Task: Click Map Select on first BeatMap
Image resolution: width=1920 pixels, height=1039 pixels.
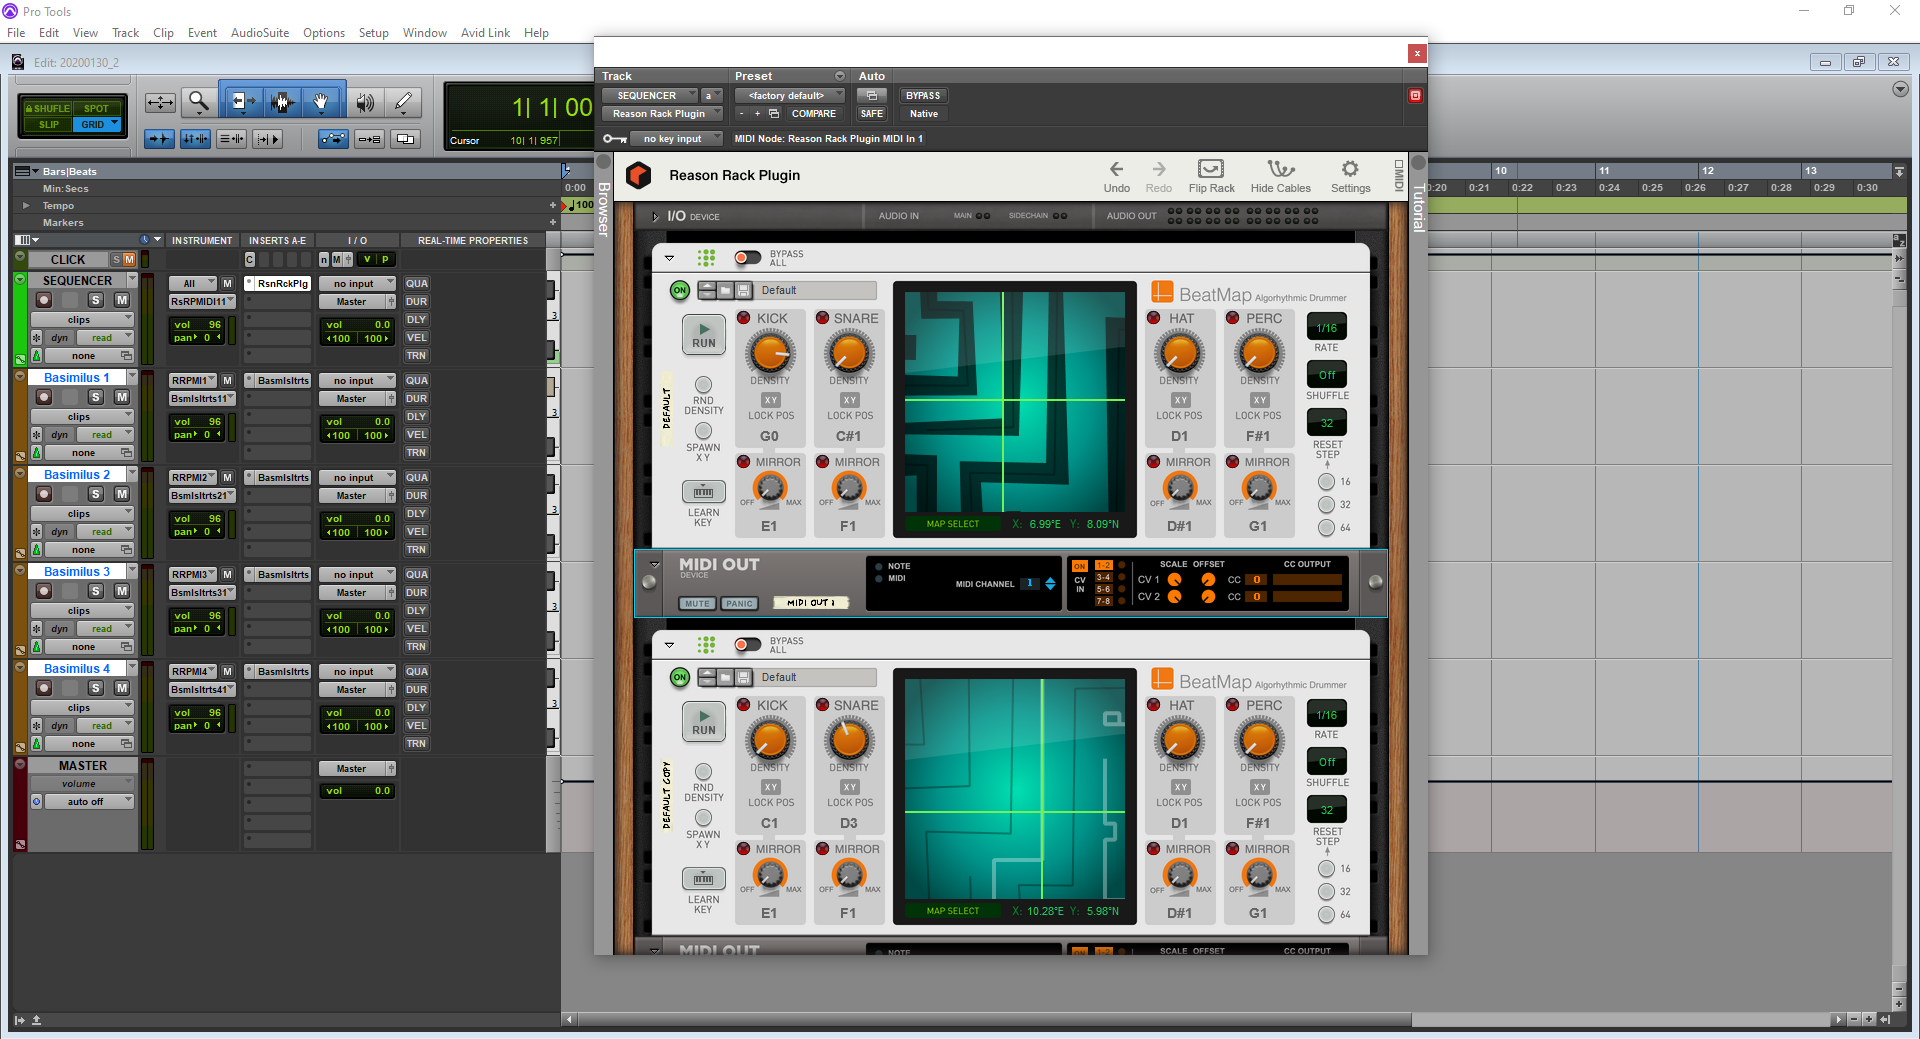Action: (x=952, y=524)
